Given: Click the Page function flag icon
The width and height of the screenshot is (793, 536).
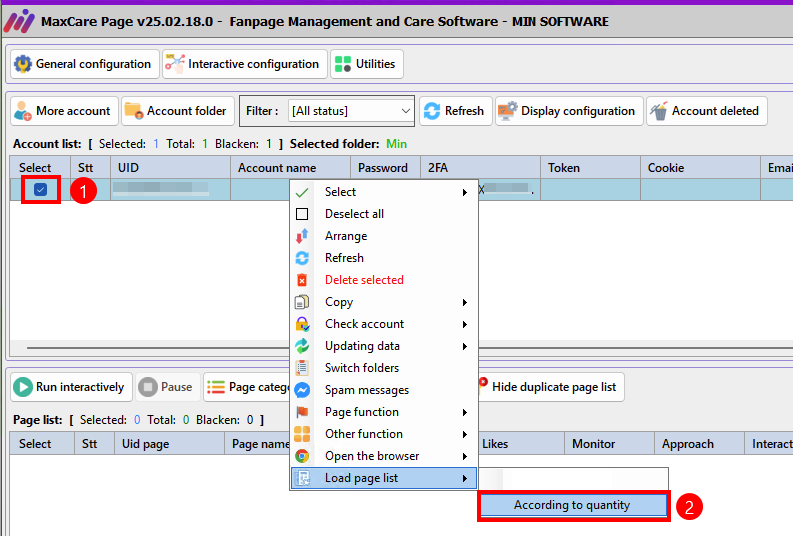Looking at the screenshot, I should coord(302,412).
